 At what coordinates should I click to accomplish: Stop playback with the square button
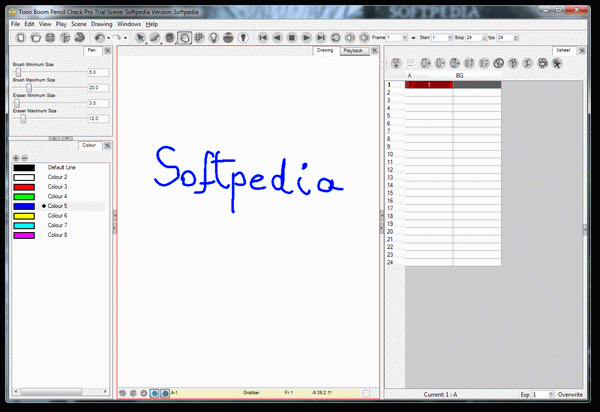[x=292, y=37]
